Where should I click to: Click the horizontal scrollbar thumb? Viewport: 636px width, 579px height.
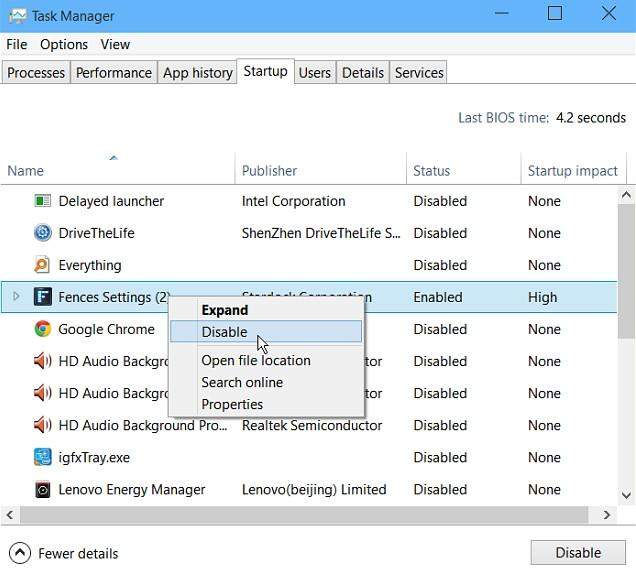(x=304, y=515)
